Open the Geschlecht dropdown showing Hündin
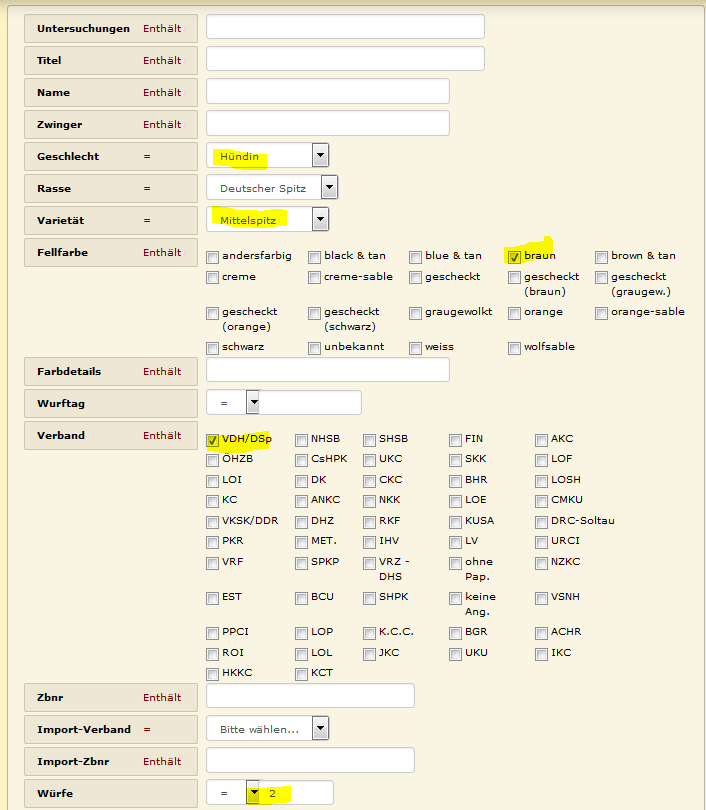This screenshot has width=706, height=810. [x=320, y=155]
